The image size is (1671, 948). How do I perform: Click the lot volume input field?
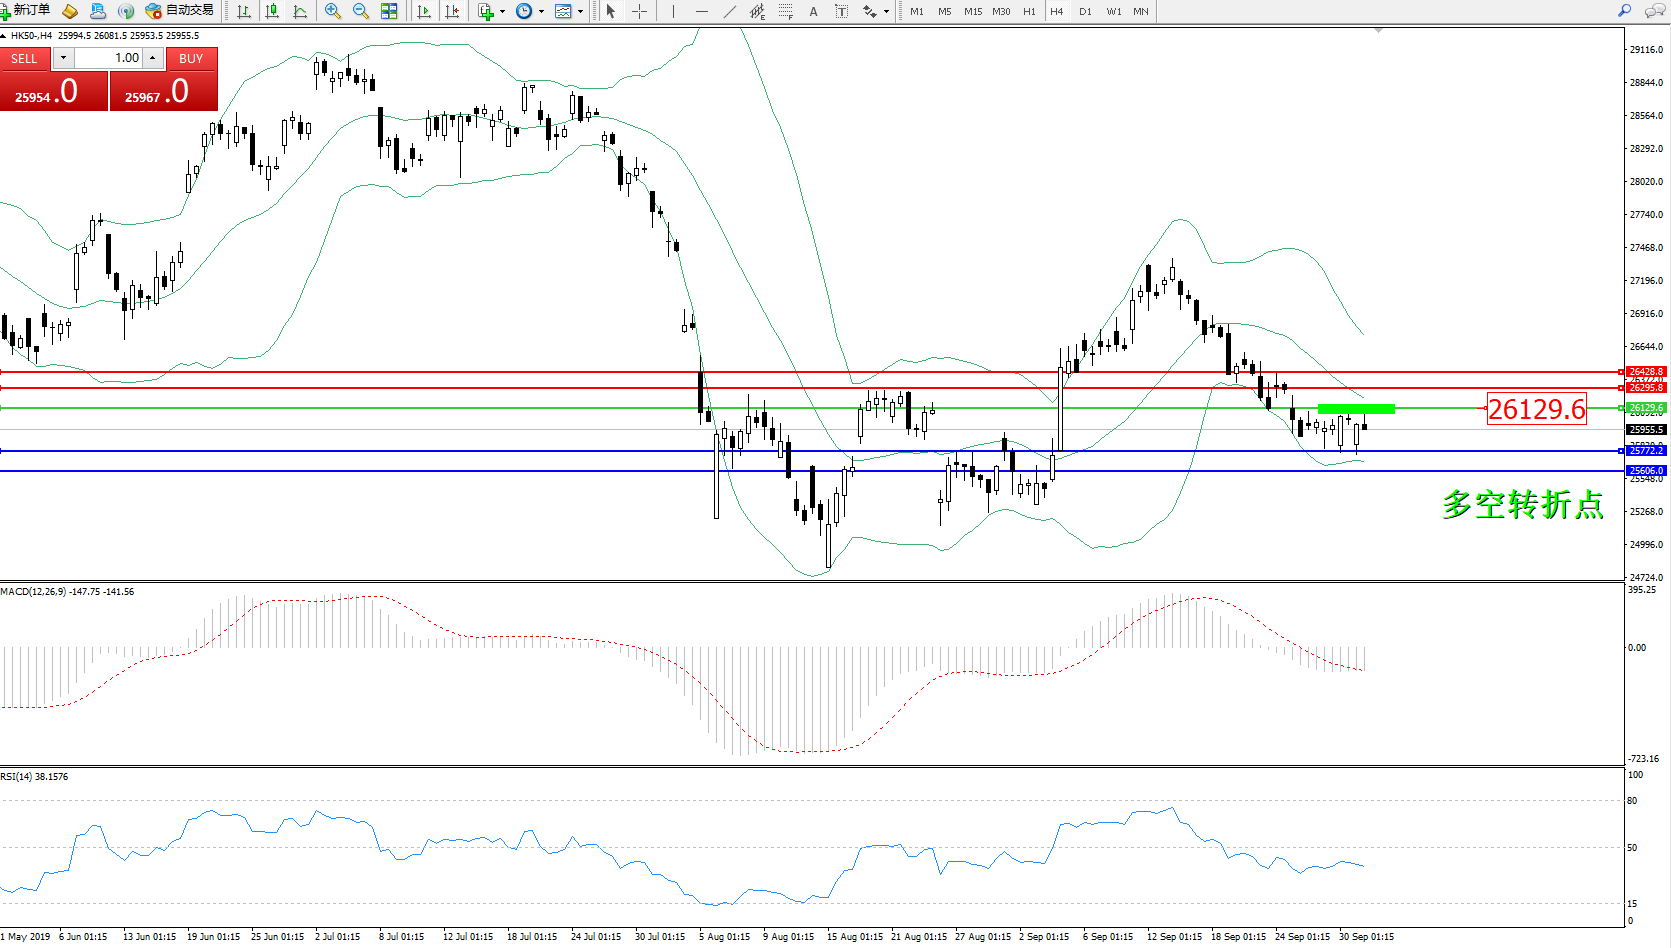pyautogui.click(x=108, y=58)
